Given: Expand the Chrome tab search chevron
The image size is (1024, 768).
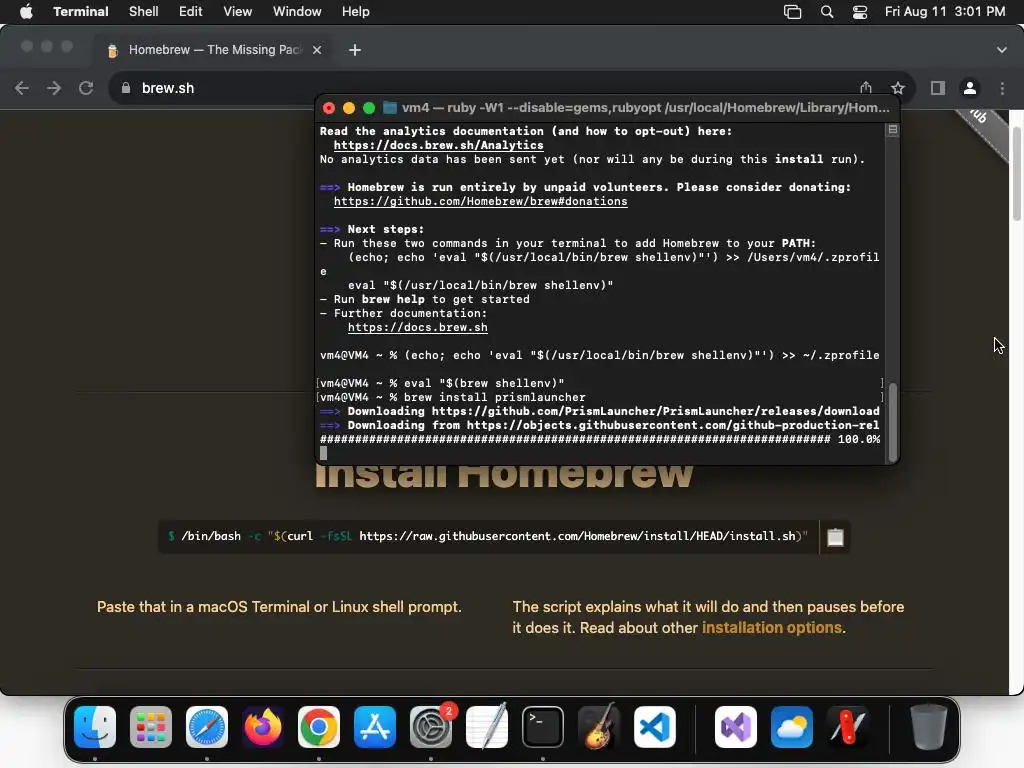Looking at the screenshot, I should 1002,50.
